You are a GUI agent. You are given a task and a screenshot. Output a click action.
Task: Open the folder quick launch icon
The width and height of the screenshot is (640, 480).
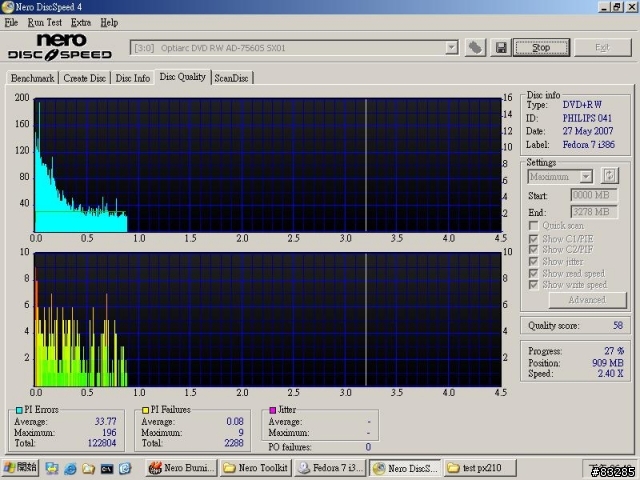click(88, 468)
